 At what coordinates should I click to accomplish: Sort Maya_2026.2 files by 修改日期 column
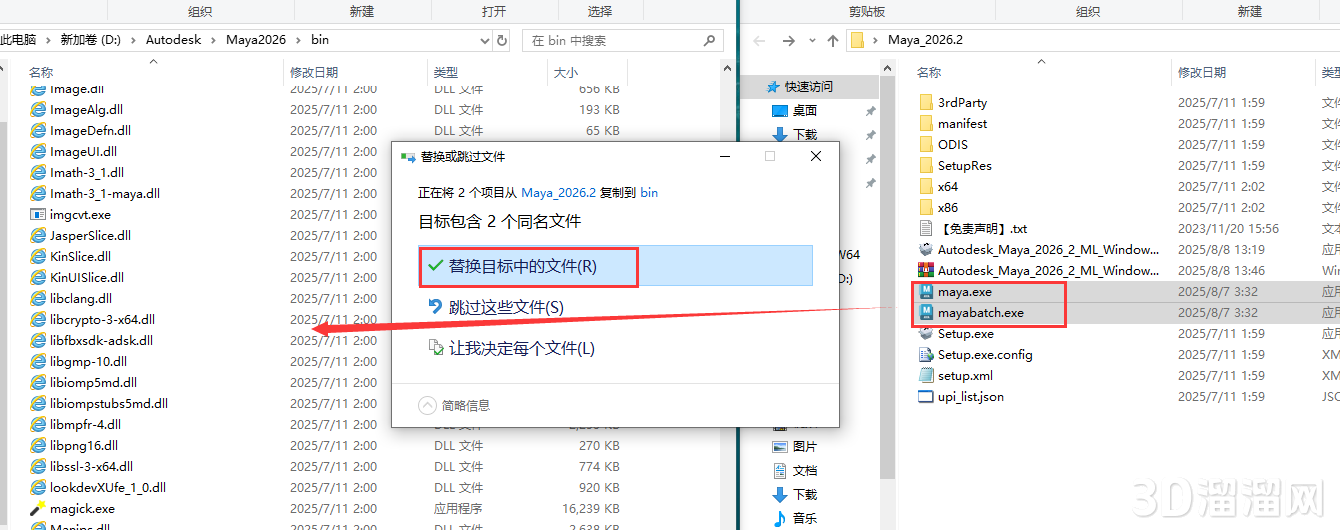1202,73
